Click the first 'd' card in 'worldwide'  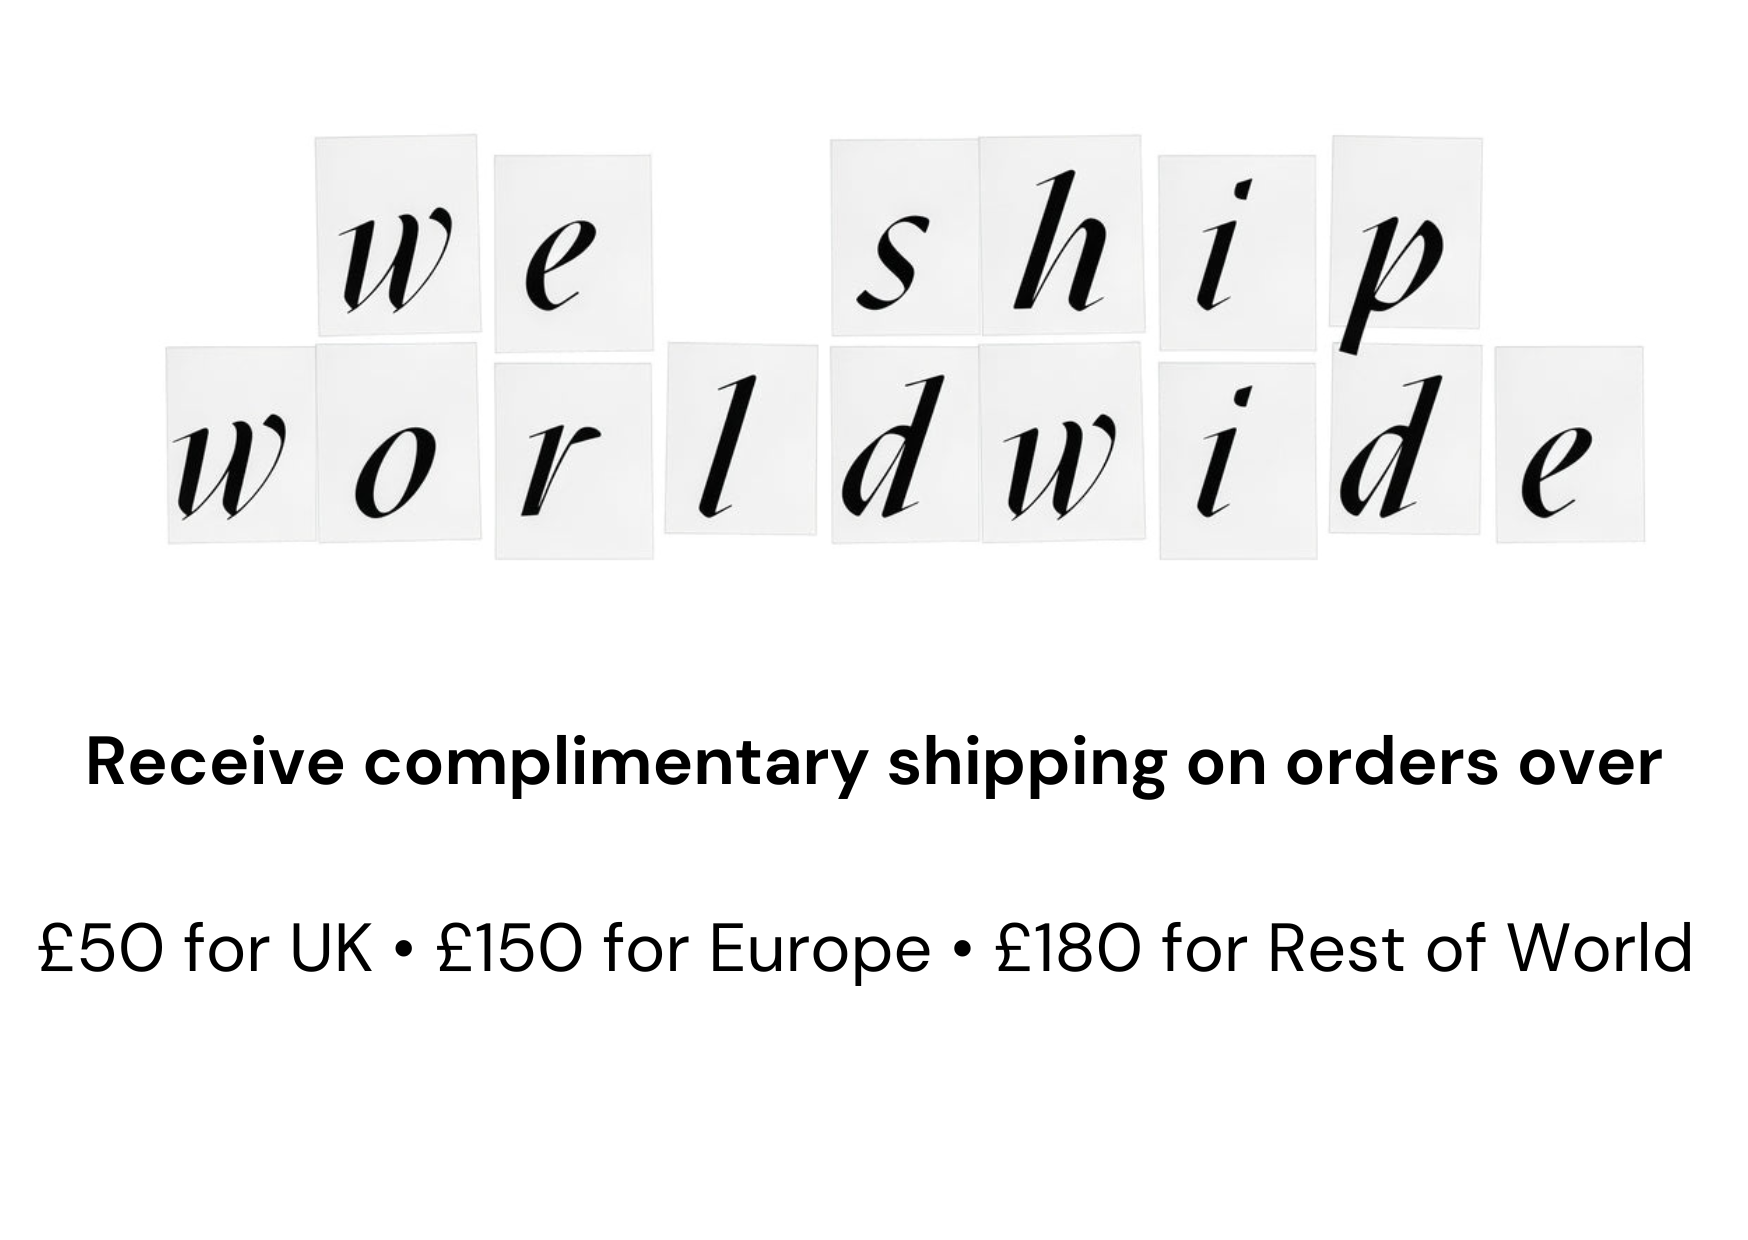[905, 445]
